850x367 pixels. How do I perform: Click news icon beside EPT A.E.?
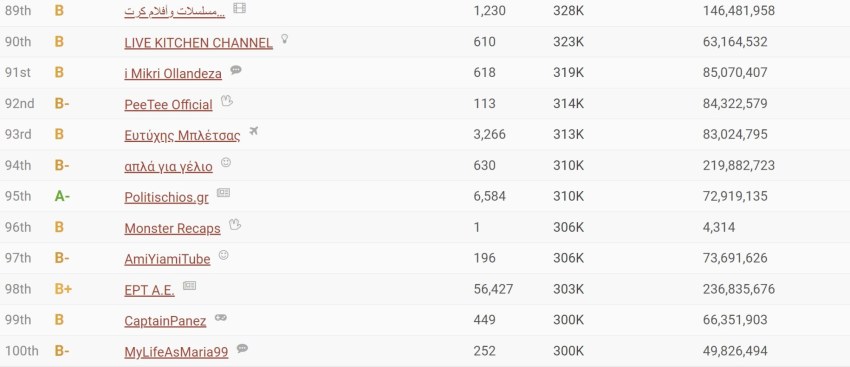189,286
